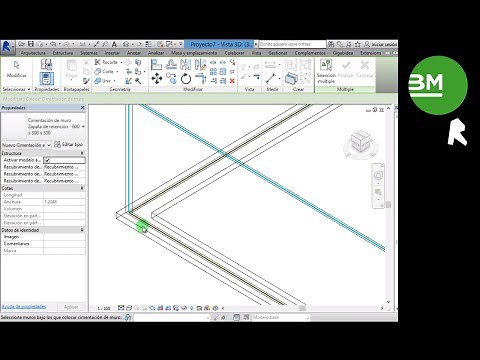This screenshot has height=360, width=480.
Task: Click the Zoom region icon in navigation bar
Action: point(378,192)
